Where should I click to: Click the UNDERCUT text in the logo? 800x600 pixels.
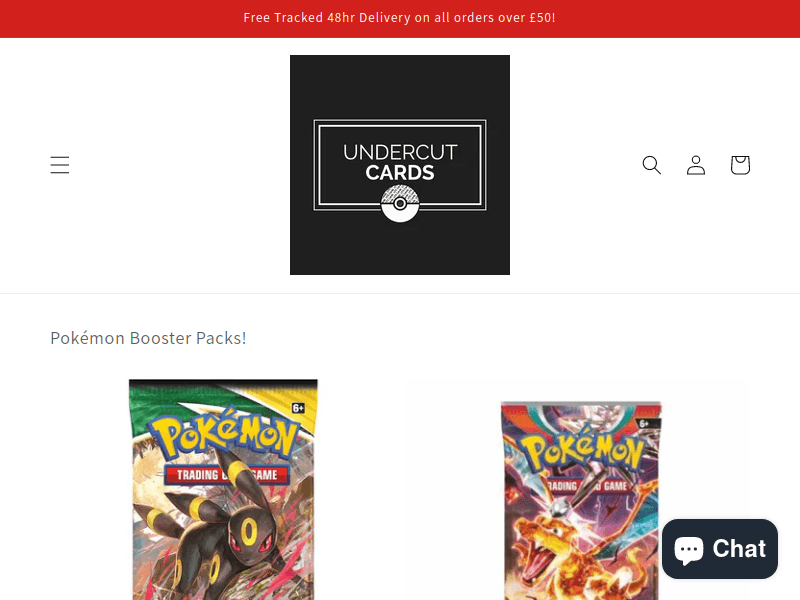tap(400, 152)
